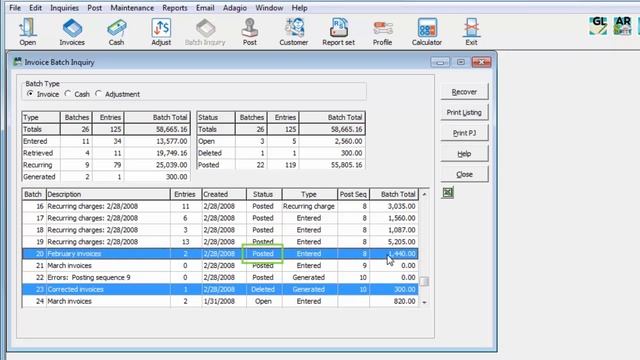Open the Post menu
The height and width of the screenshot is (360, 640).
[x=94, y=8]
